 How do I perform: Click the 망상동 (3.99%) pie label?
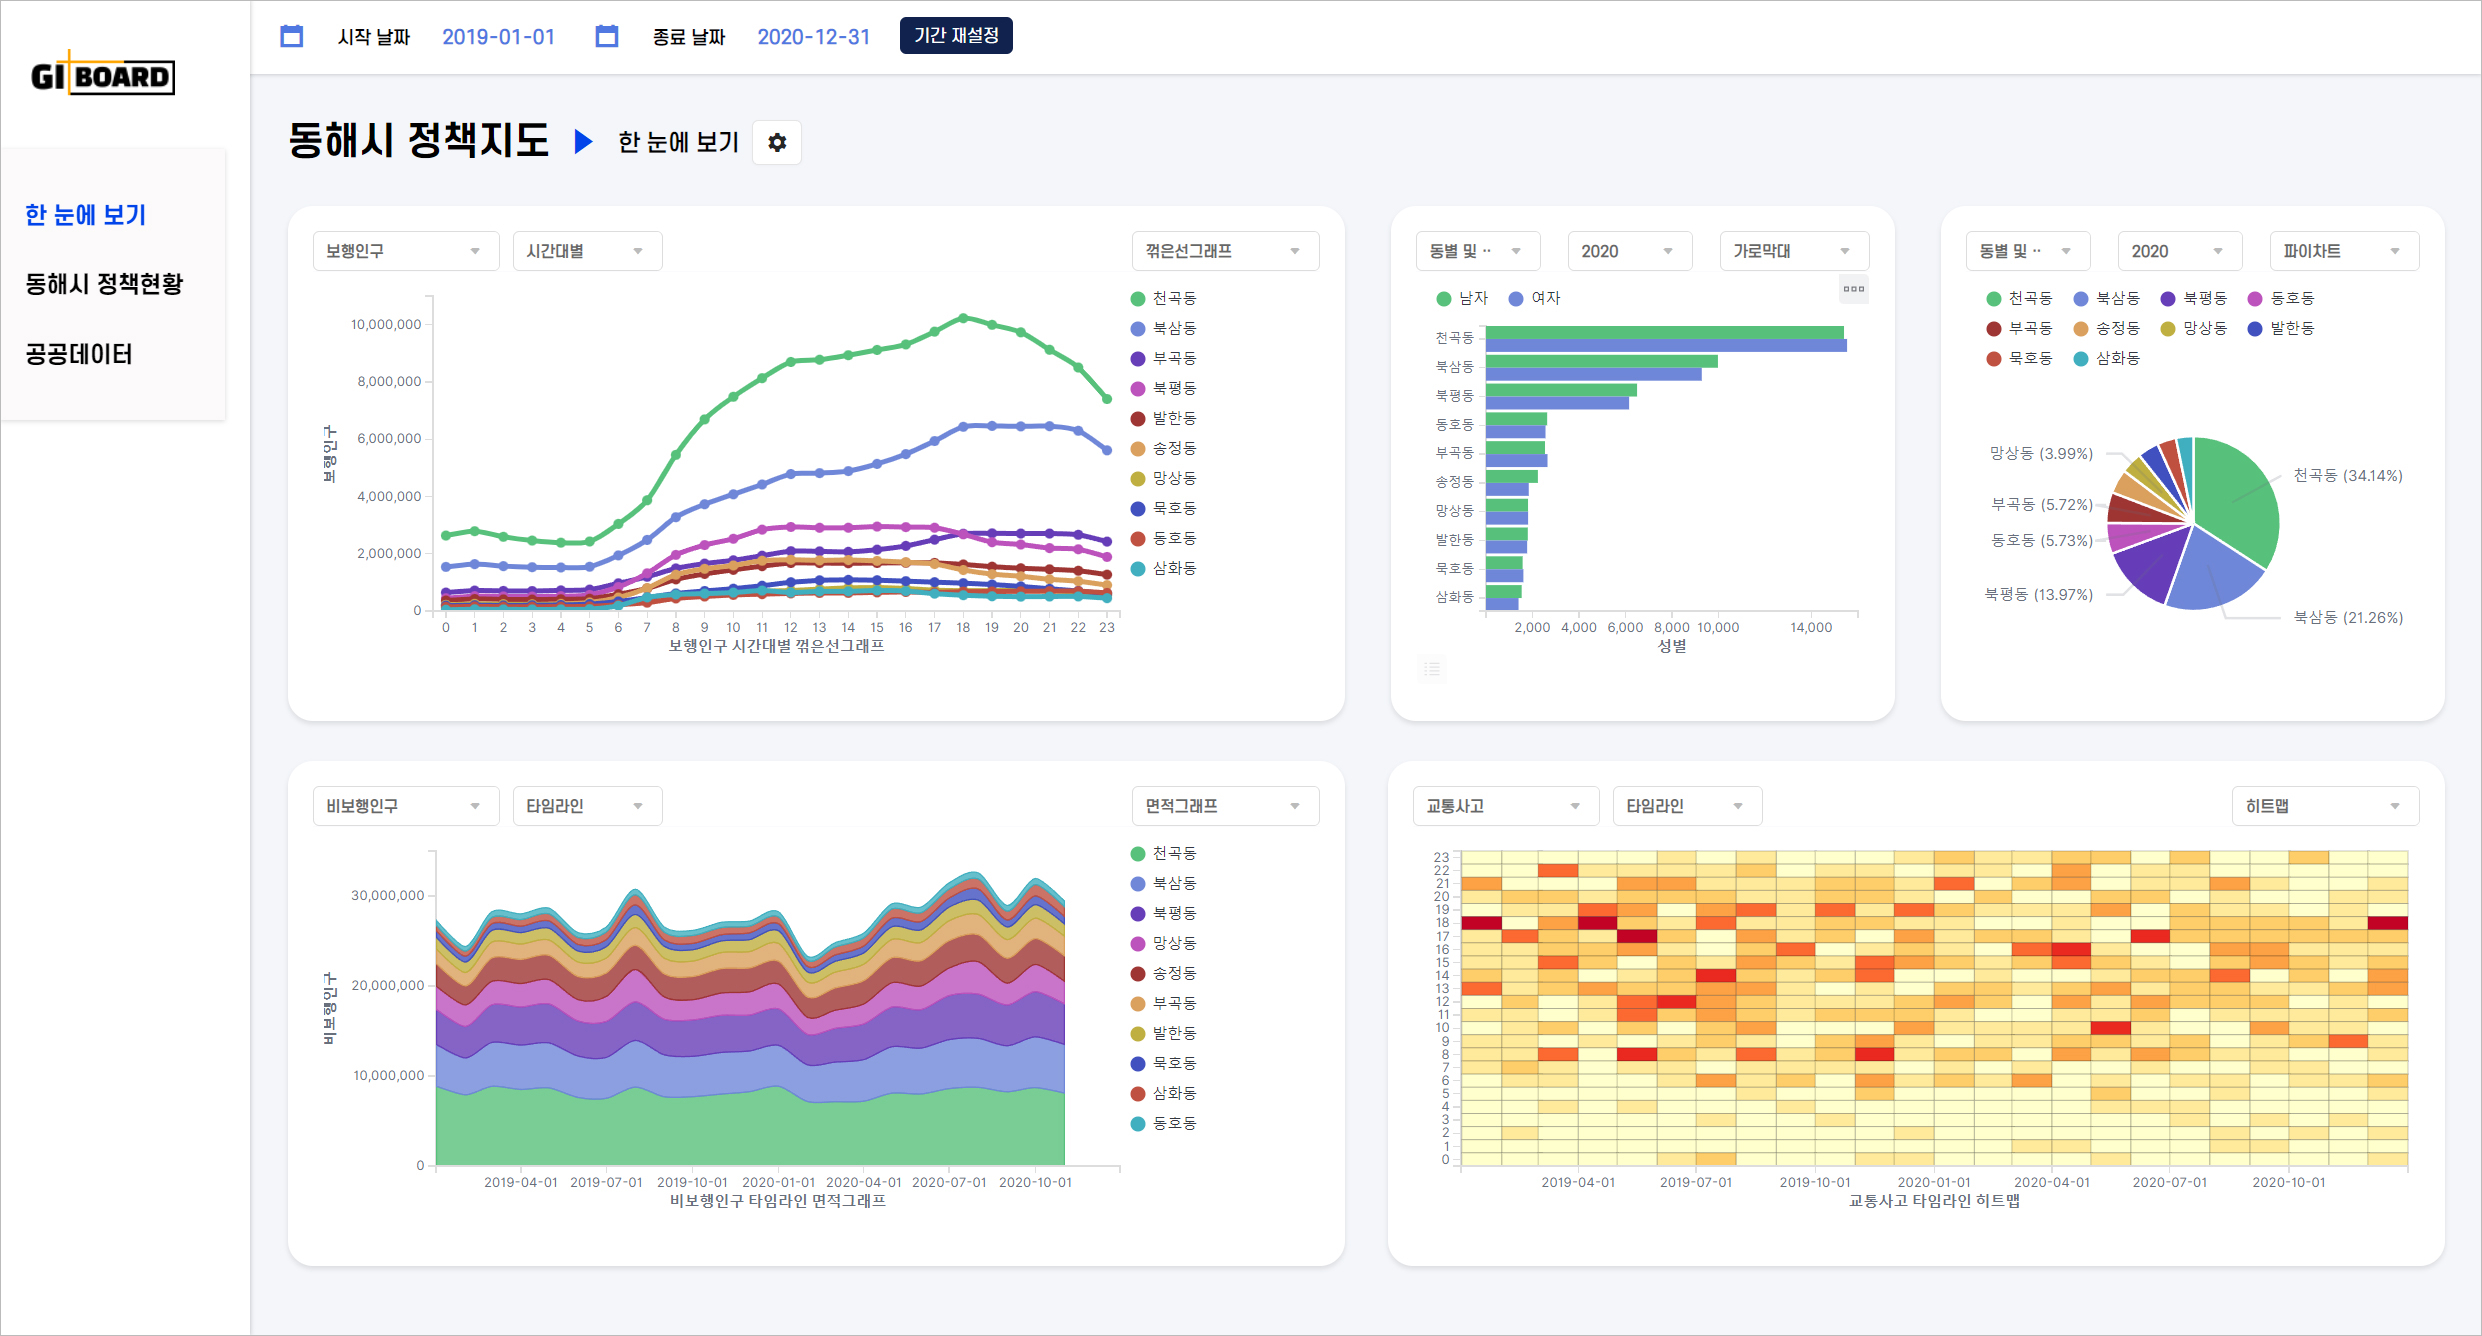[x=2041, y=454]
